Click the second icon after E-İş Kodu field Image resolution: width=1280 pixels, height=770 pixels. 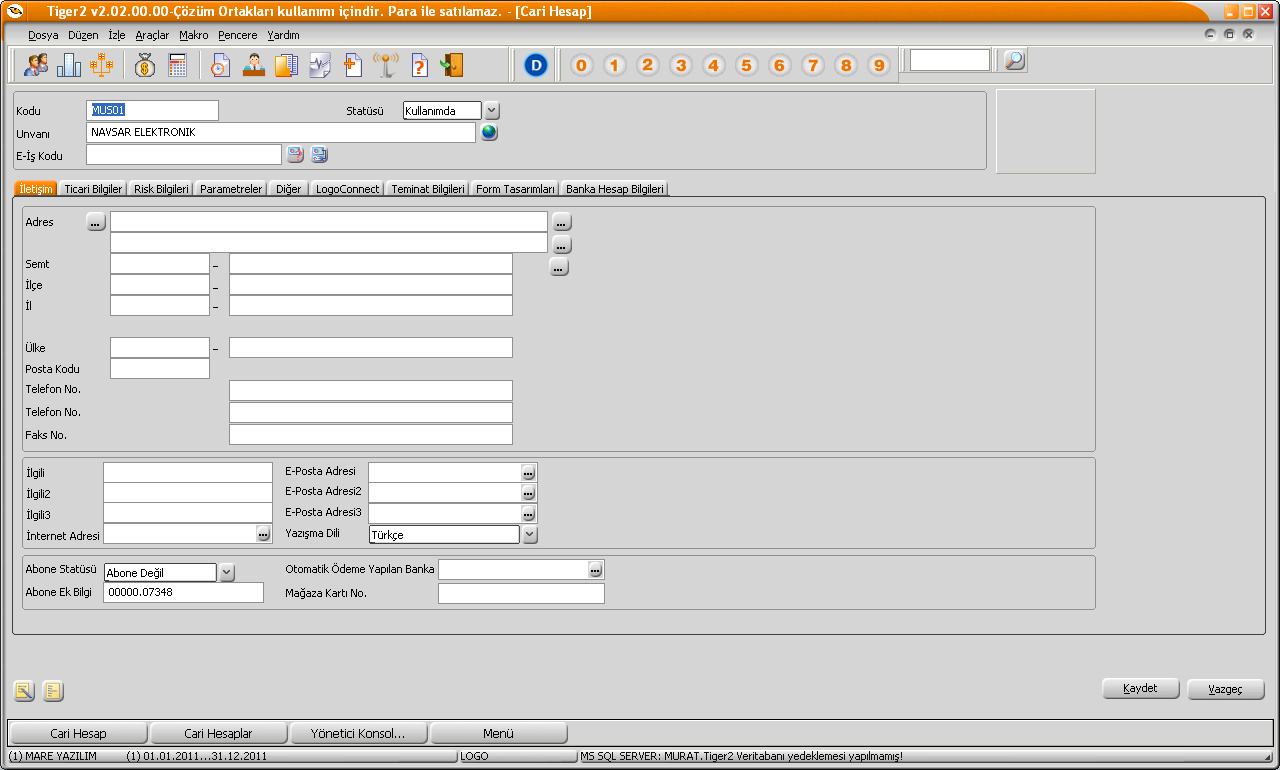pyautogui.click(x=320, y=154)
